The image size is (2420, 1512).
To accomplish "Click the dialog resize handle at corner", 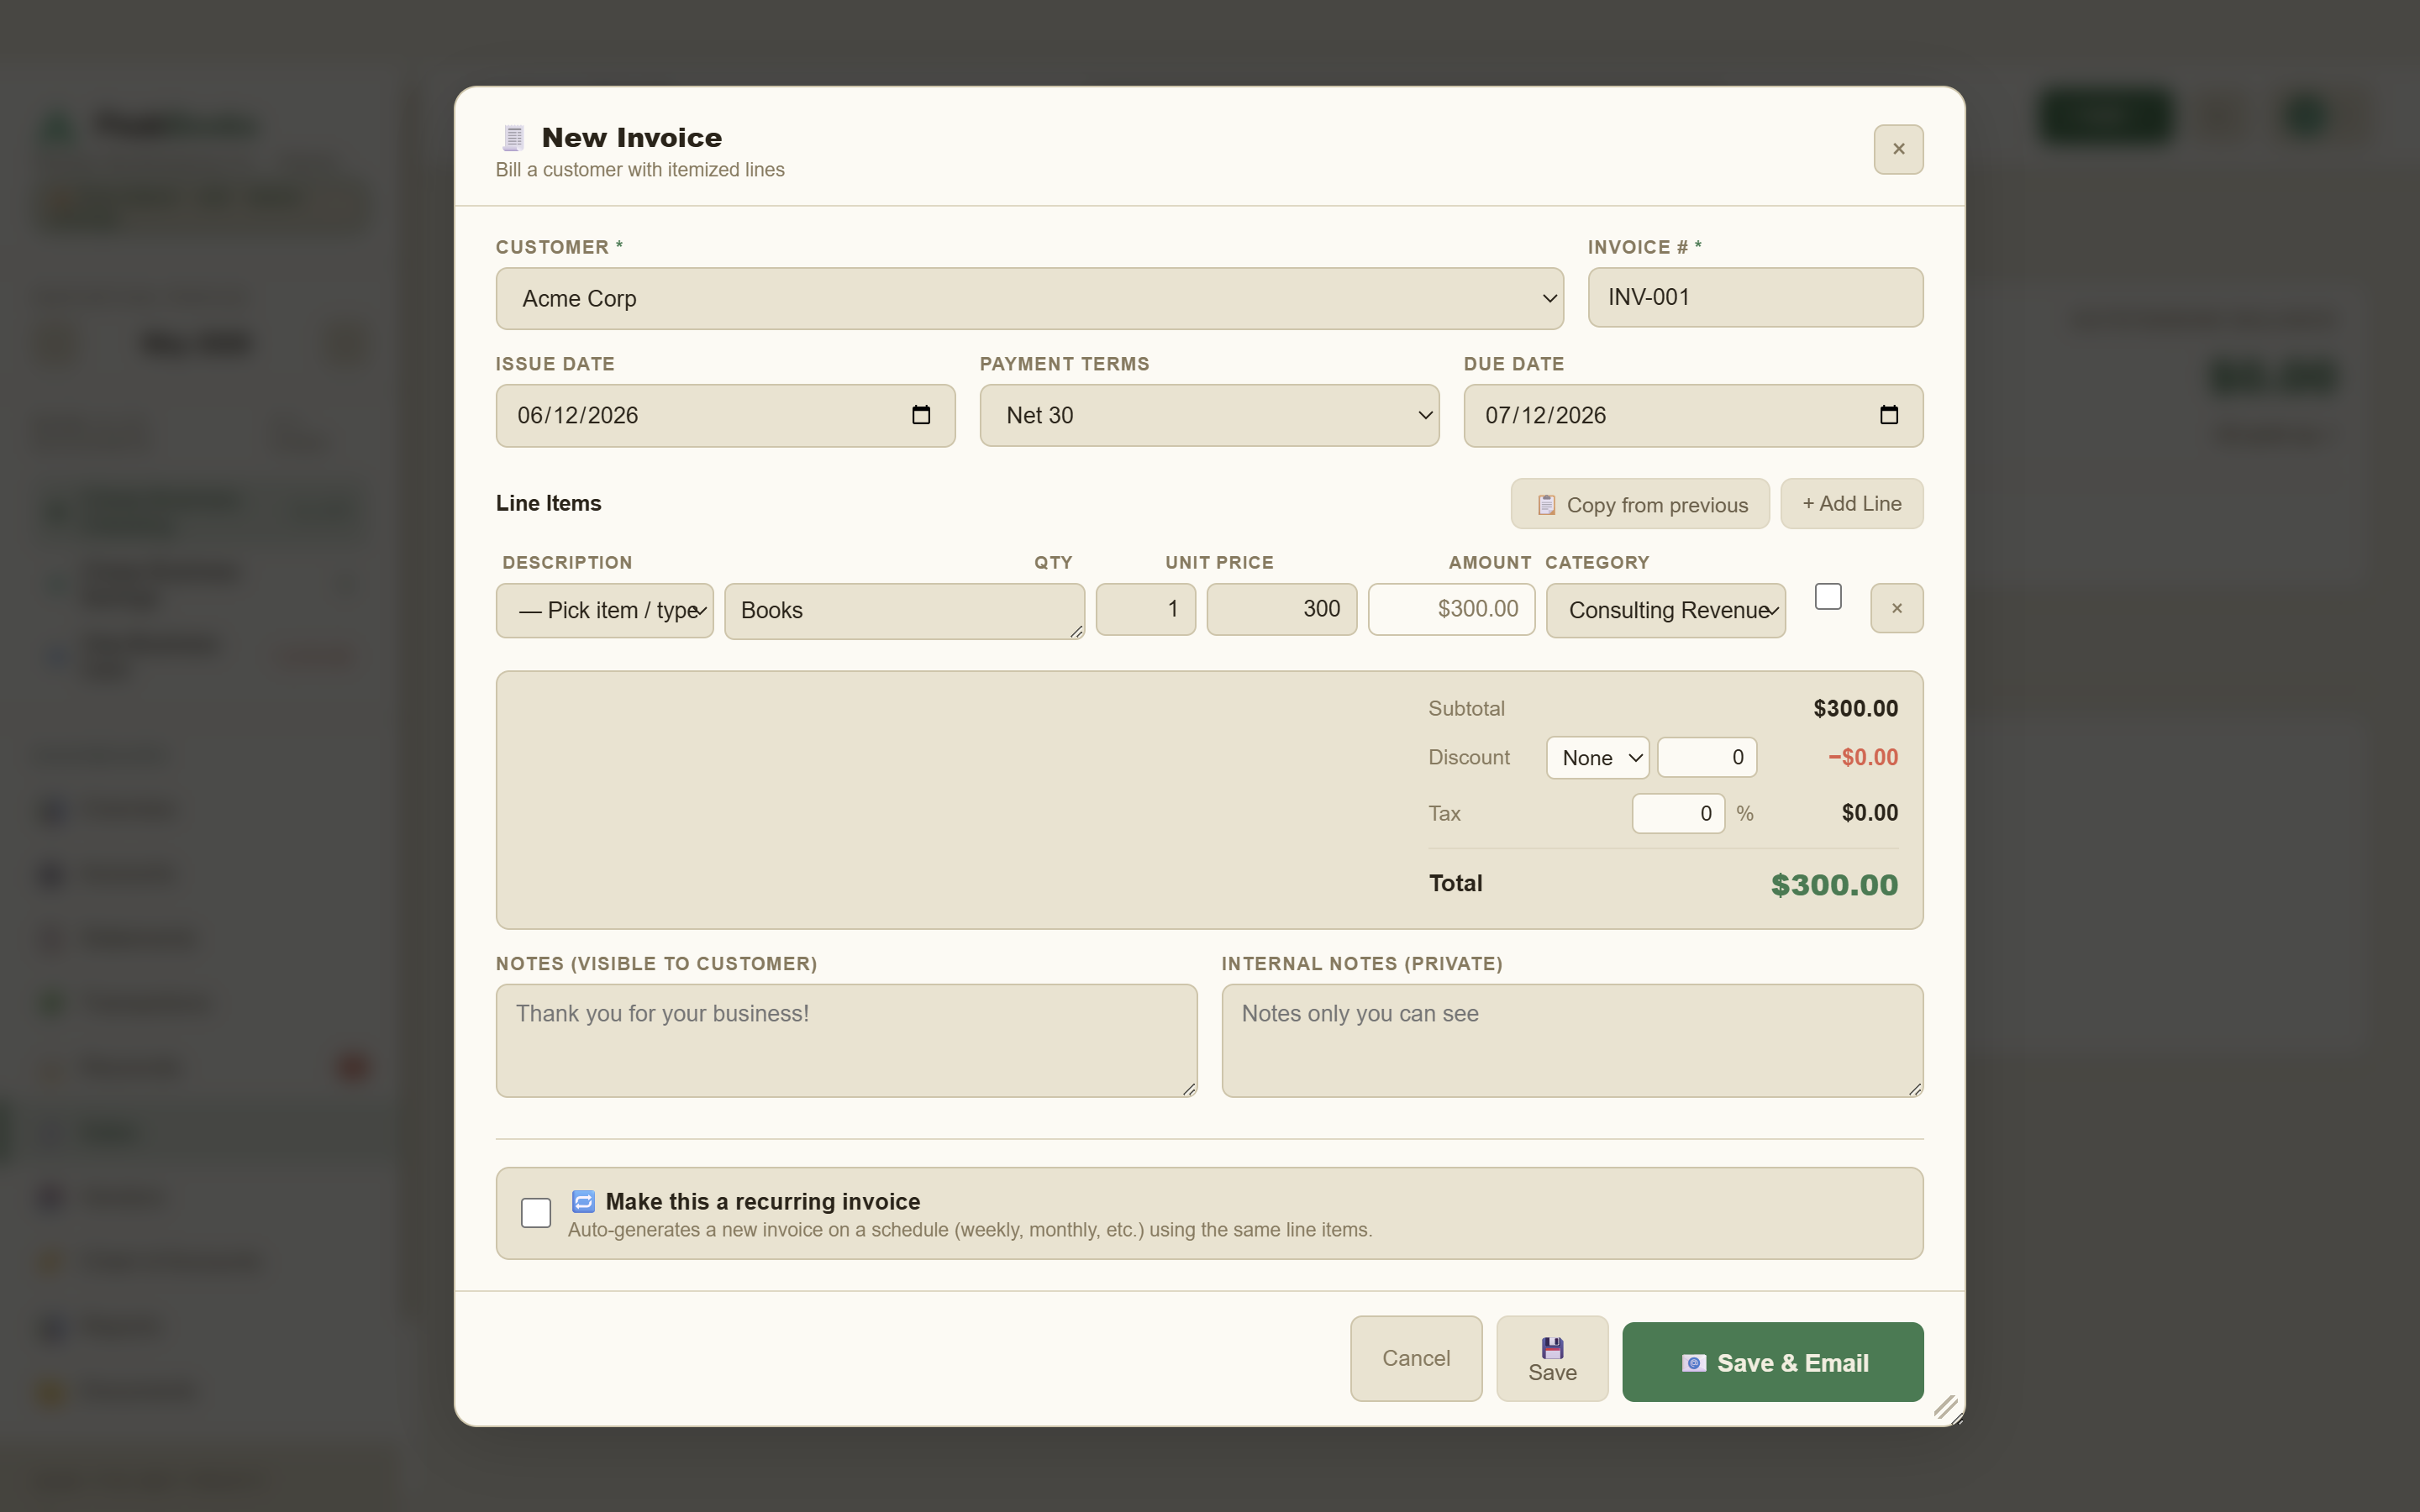I will click(1948, 1409).
